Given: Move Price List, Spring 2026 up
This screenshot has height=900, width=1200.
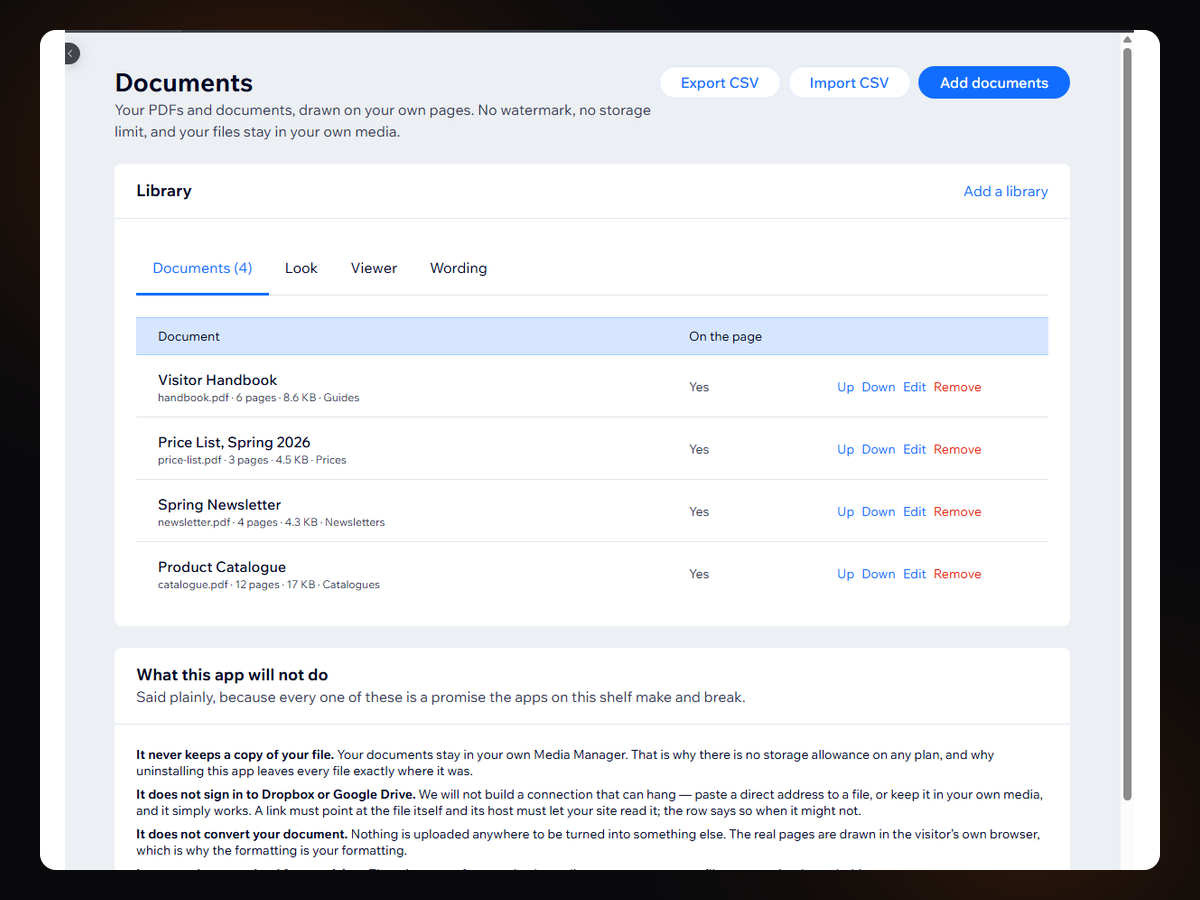Looking at the screenshot, I should click(846, 449).
